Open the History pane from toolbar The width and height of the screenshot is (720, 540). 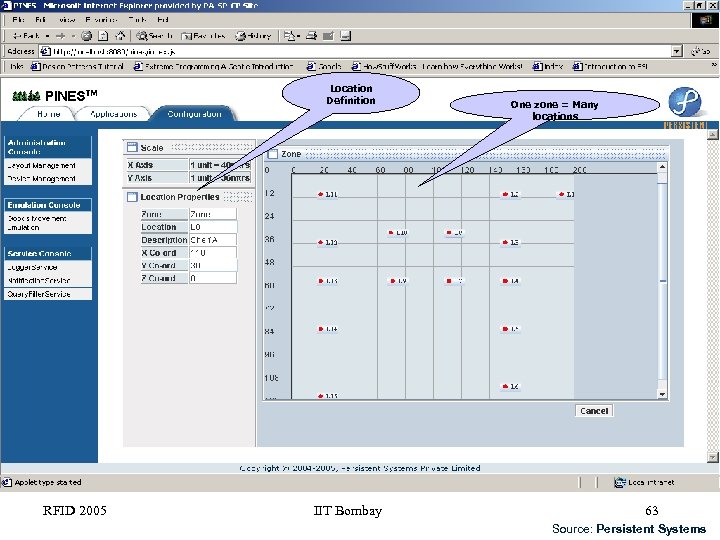click(x=253, y=36)
